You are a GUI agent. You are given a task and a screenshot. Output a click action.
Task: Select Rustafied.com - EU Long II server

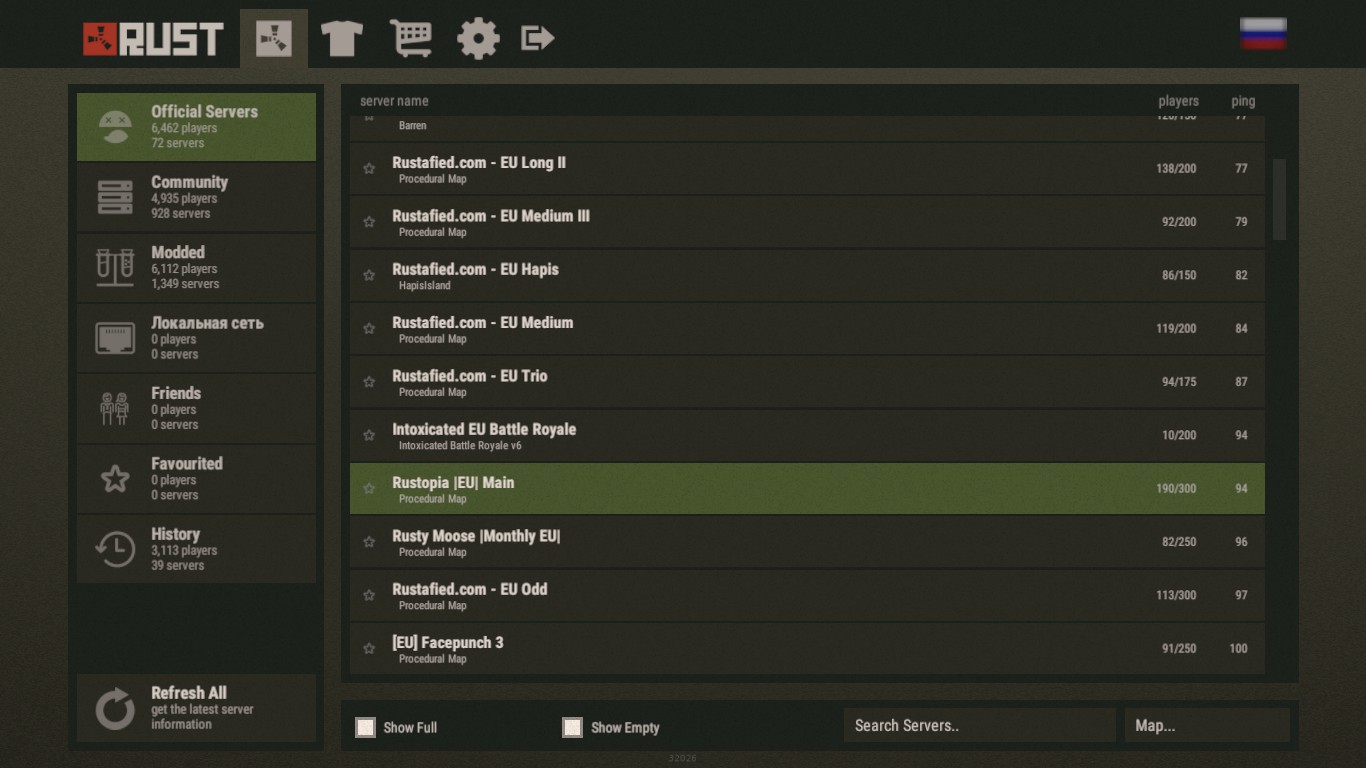click(807, 169)
